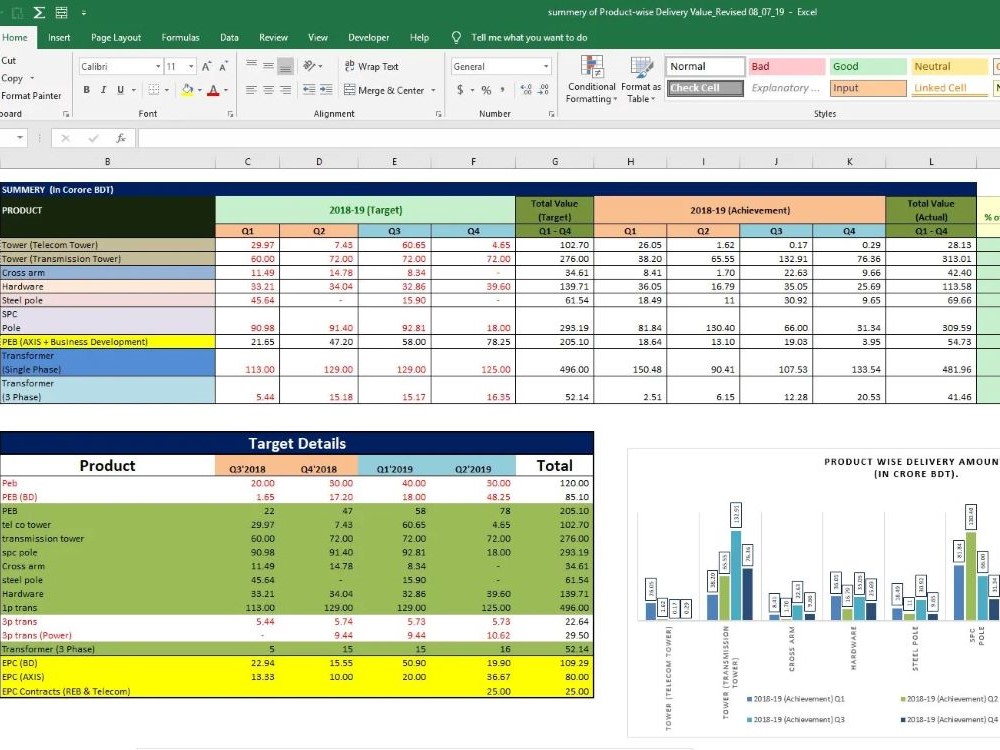
Task: Click the Increase Decimal icon
Action: (x=526, y=90)
